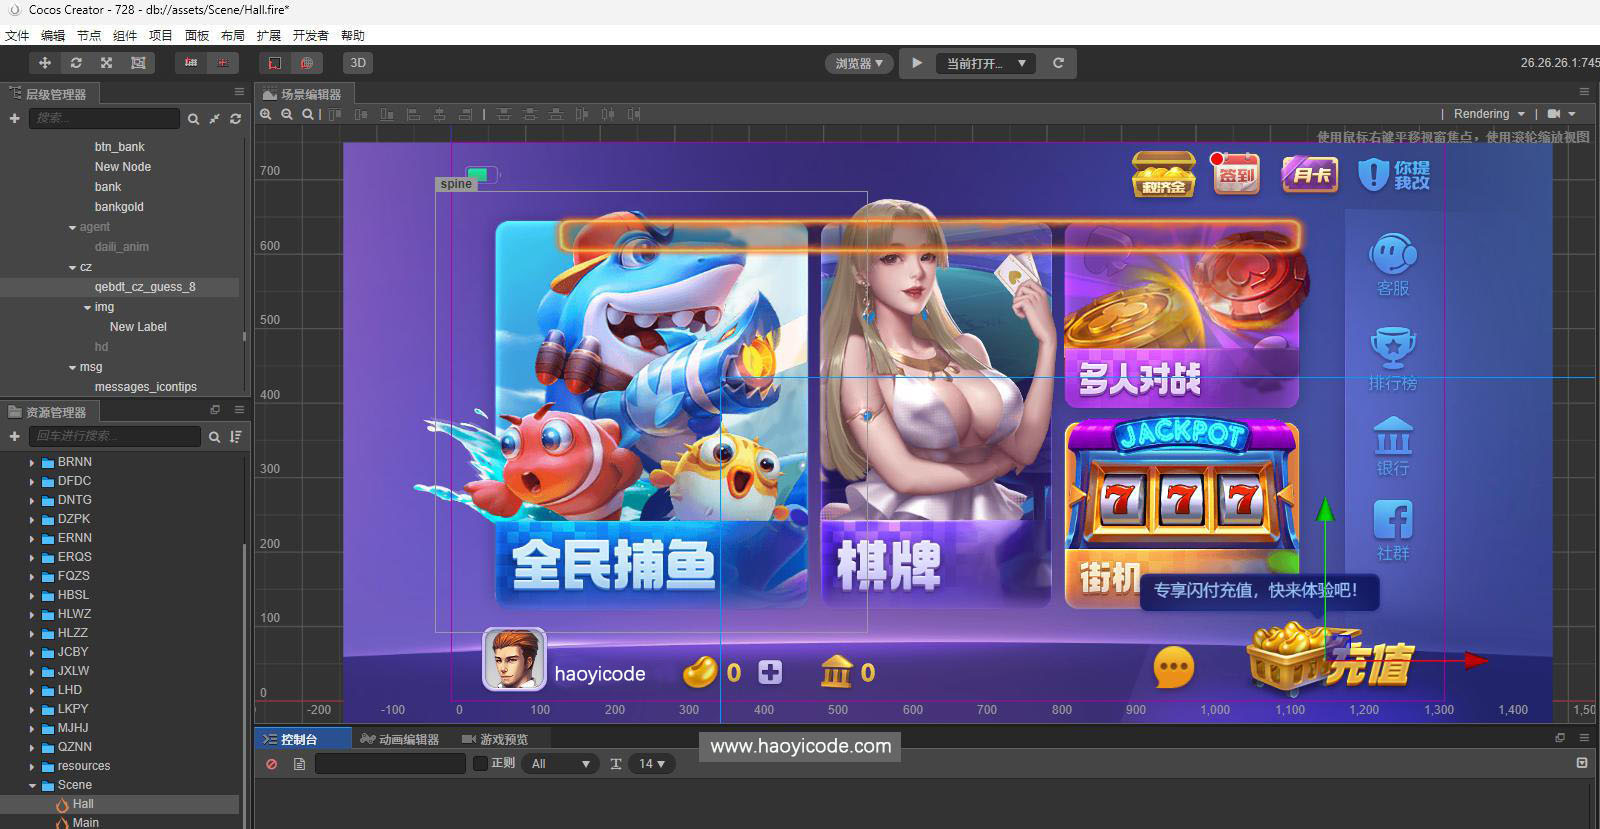Open the 浏览器 preview platform dropdown
Viewport: 1600px width, 829px height.
tap(859, 63)
